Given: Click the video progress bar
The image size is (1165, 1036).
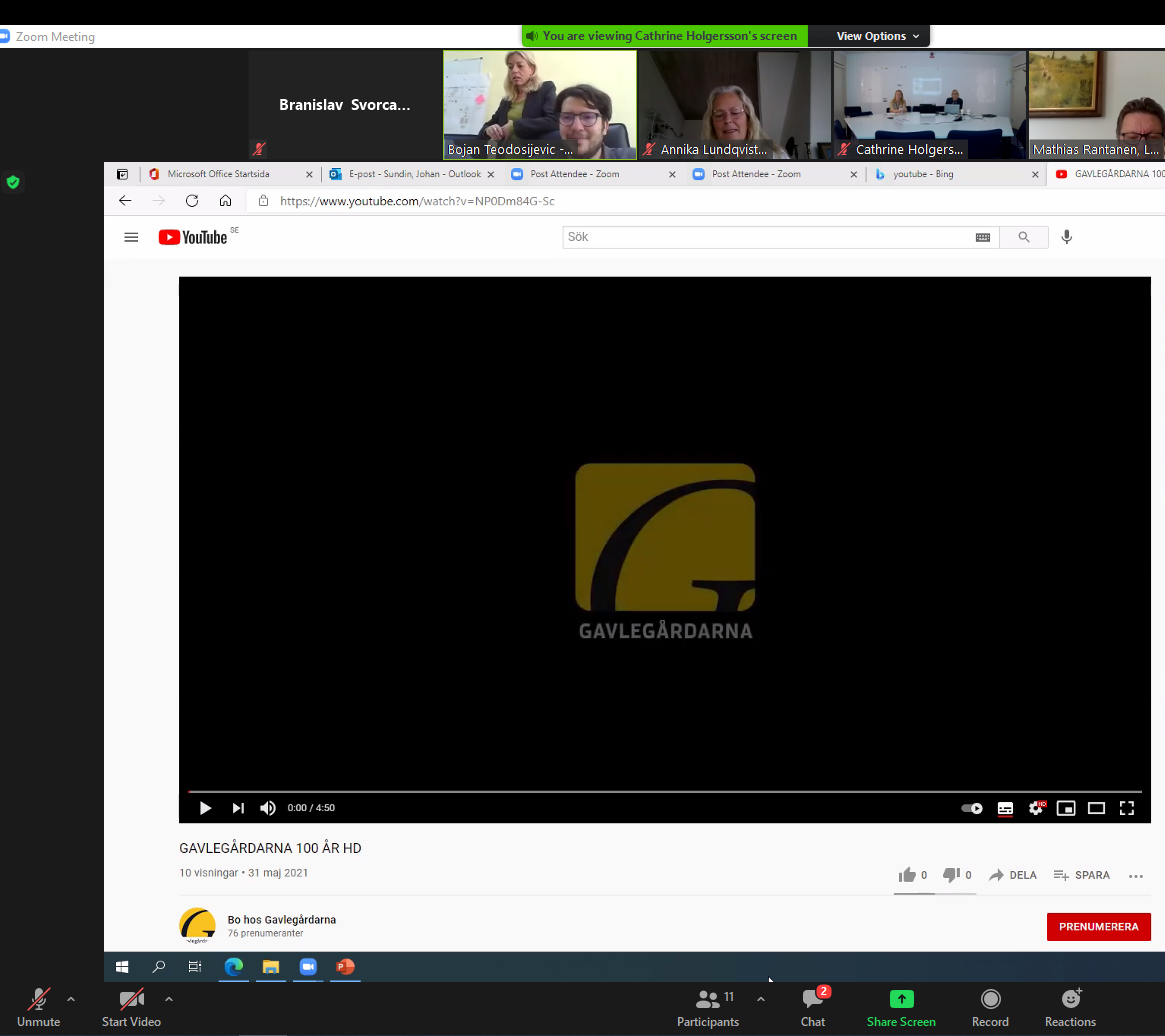Looking at the screenshot, I should tap(665, 791).
